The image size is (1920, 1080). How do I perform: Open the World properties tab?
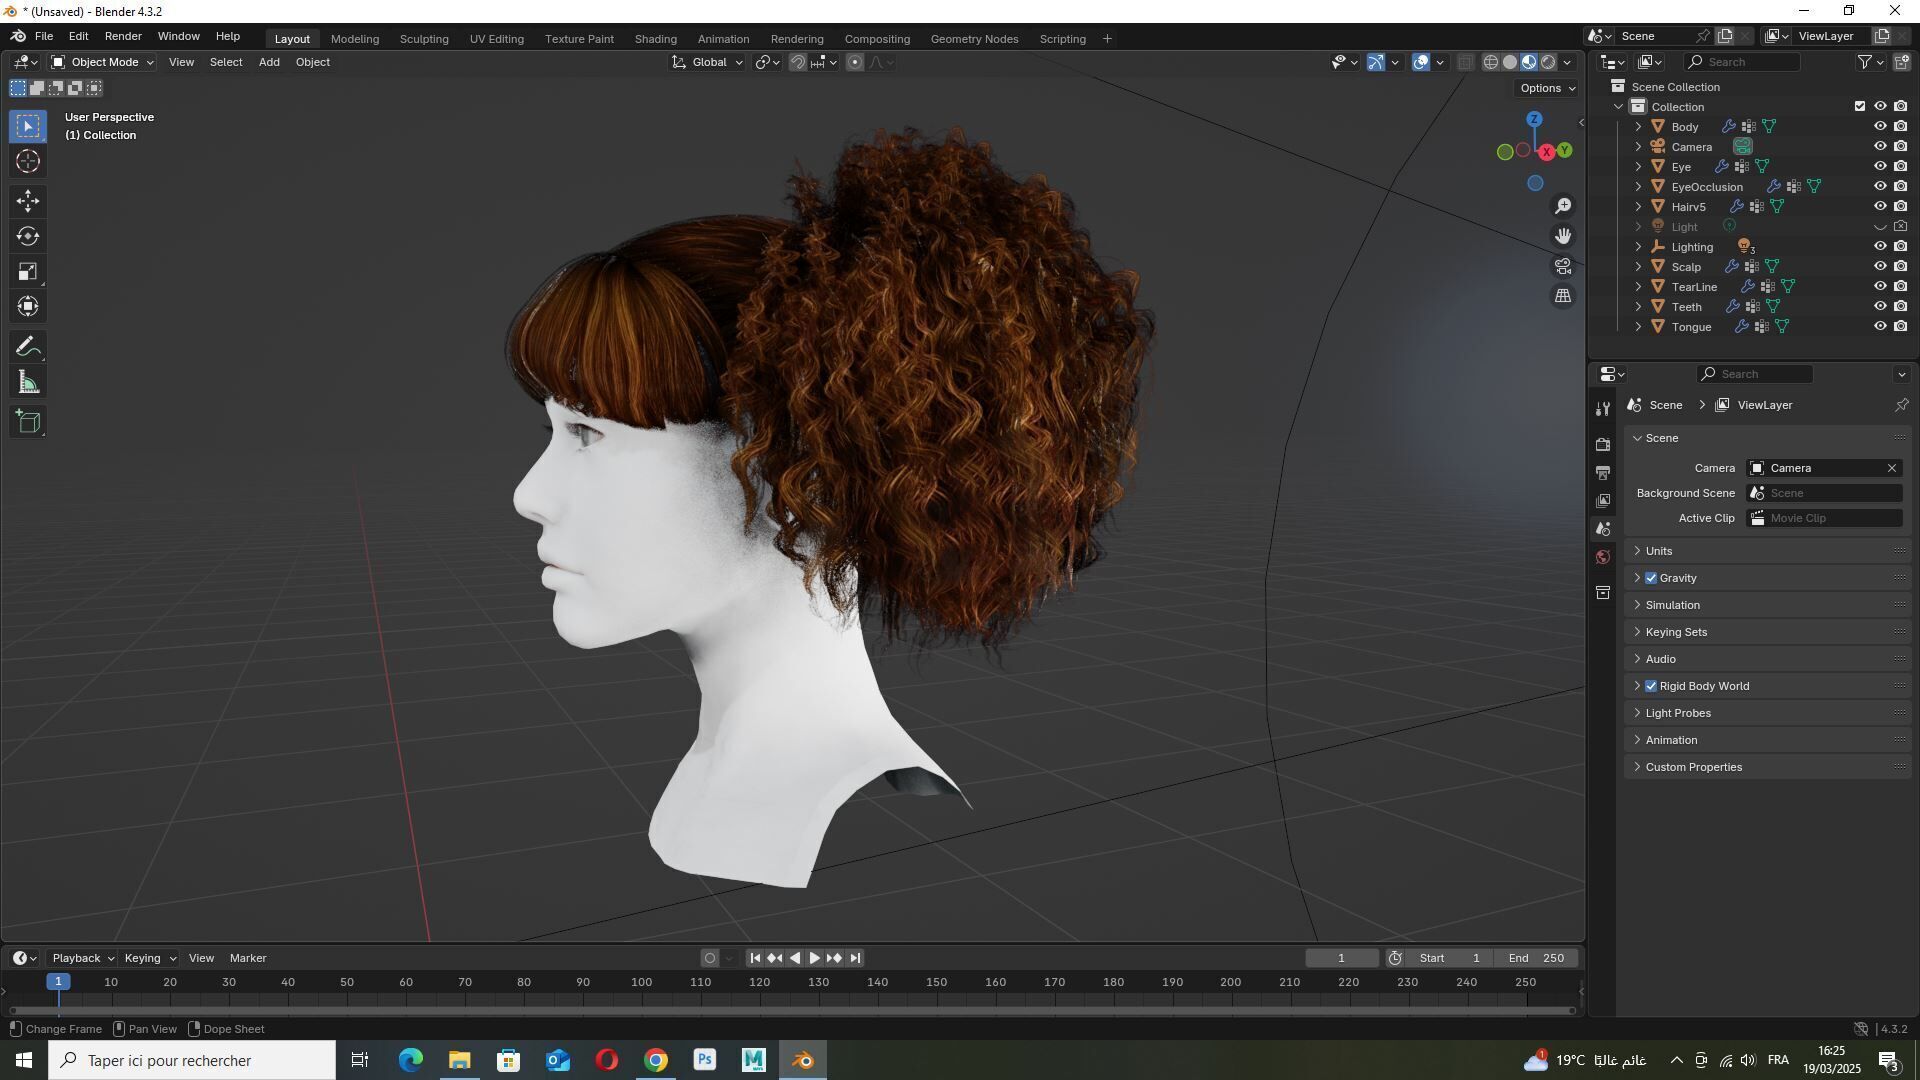point(1603,557)
